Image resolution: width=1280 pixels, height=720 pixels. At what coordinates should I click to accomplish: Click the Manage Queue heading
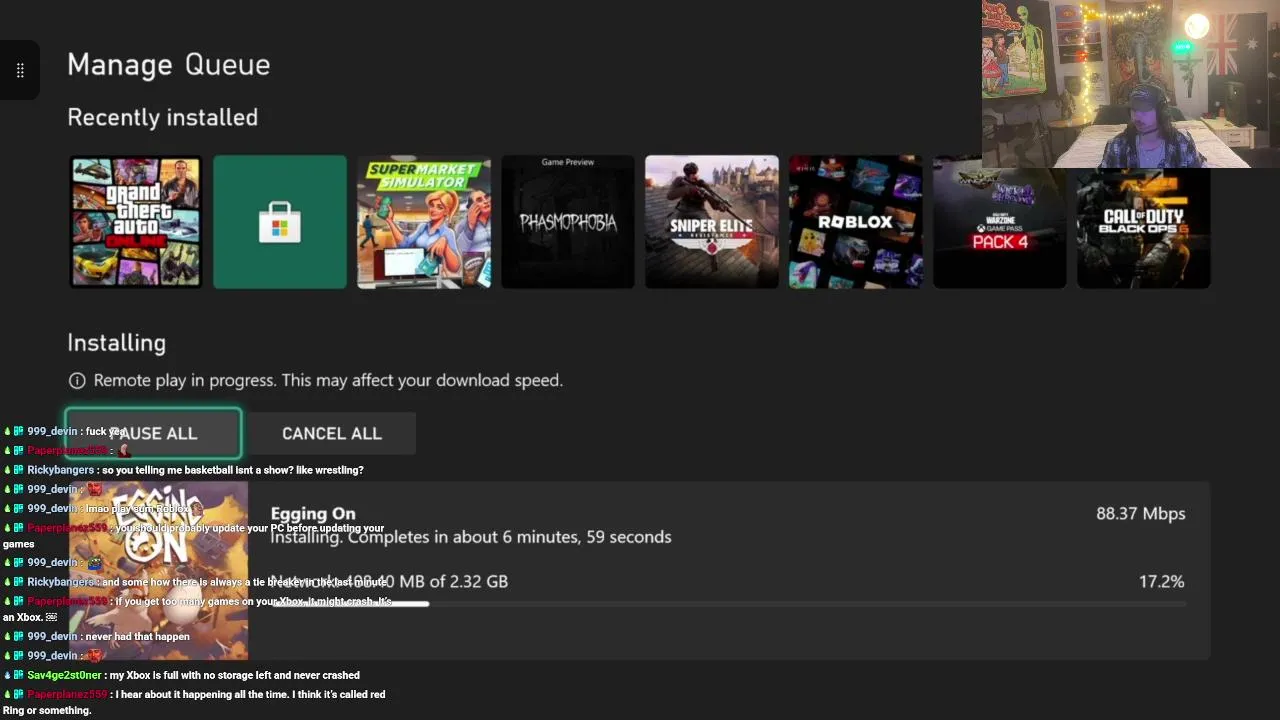(169, 65)
